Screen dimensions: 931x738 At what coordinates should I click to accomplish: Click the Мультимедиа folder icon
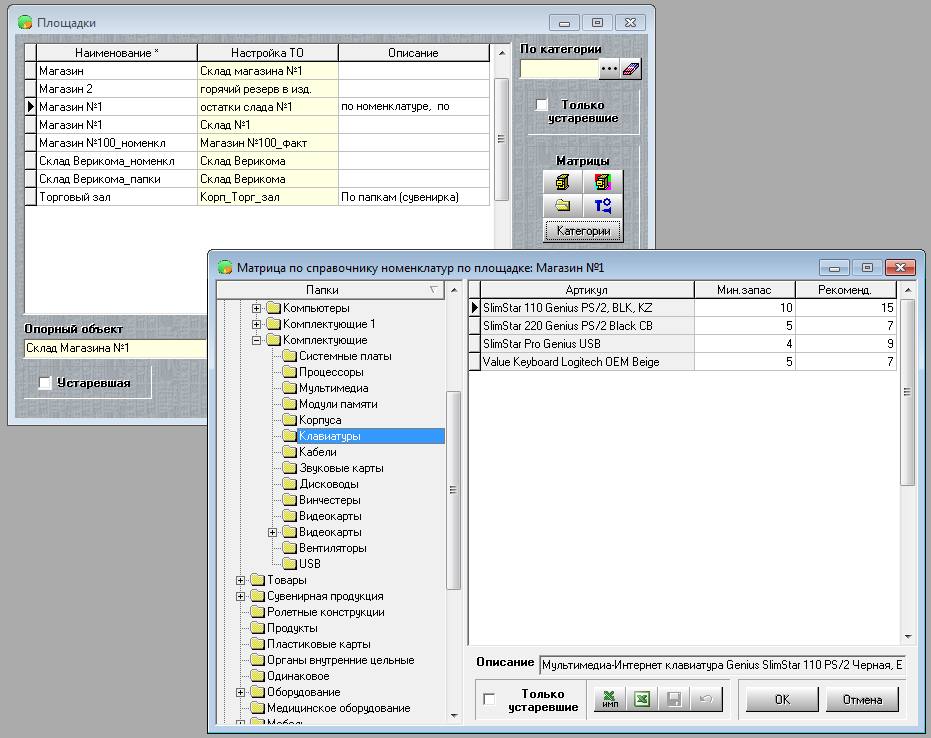[x=289, y=388]
